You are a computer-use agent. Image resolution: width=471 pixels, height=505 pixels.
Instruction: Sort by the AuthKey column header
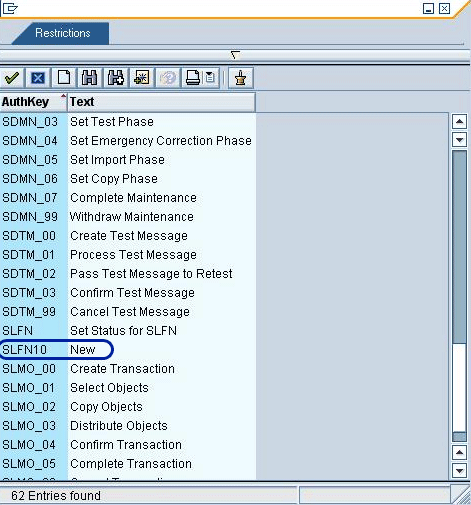33,102
